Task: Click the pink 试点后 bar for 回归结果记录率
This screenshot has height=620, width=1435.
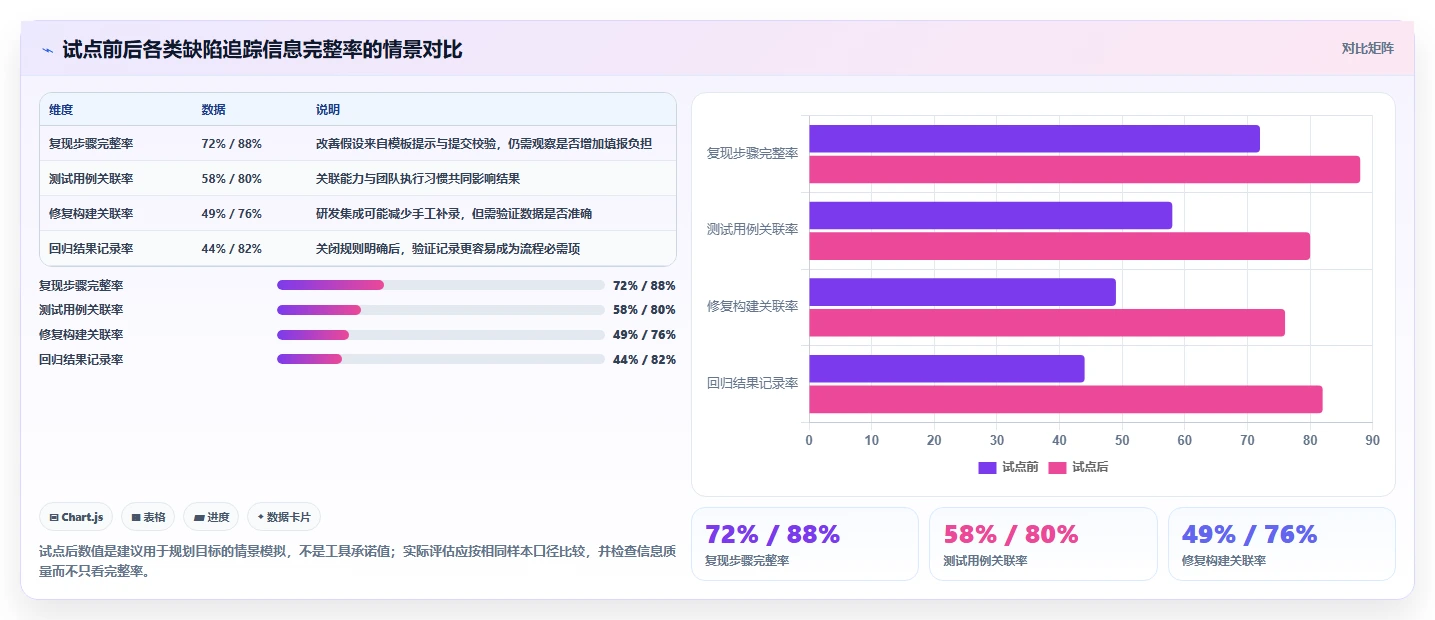Action: click(x=1065, y=399)
